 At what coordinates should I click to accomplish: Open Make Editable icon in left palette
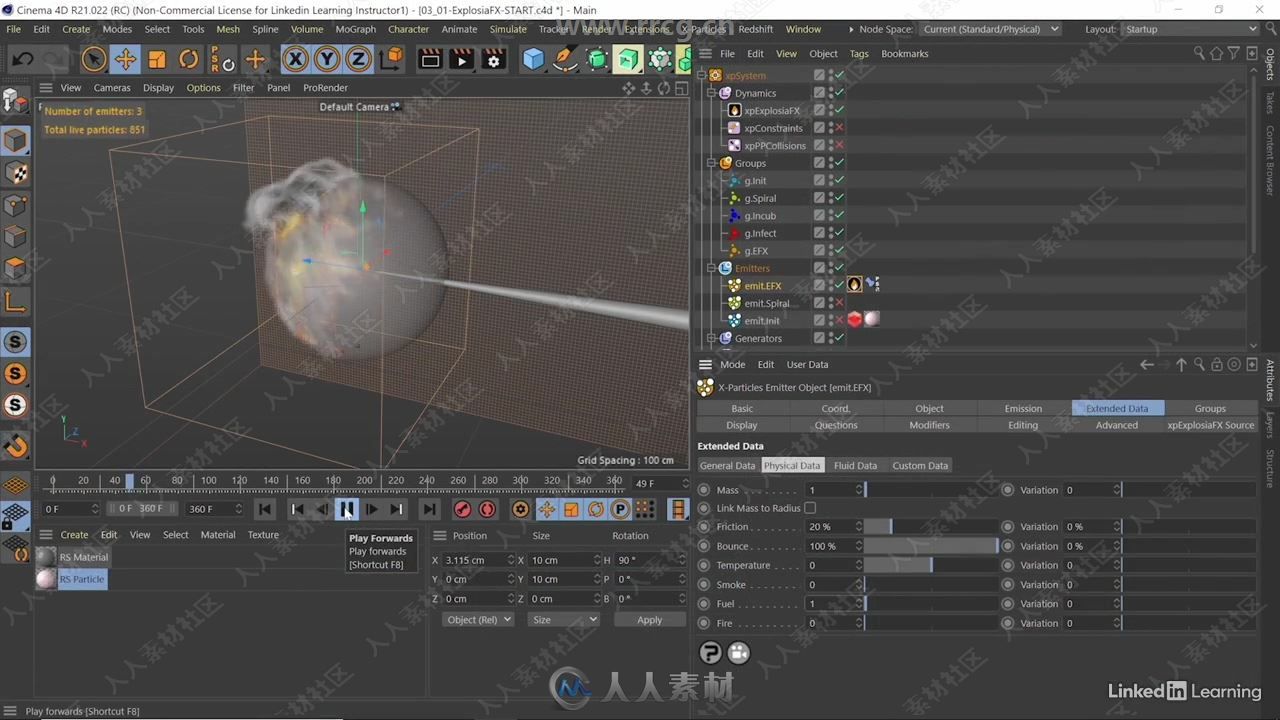(16, 100)
